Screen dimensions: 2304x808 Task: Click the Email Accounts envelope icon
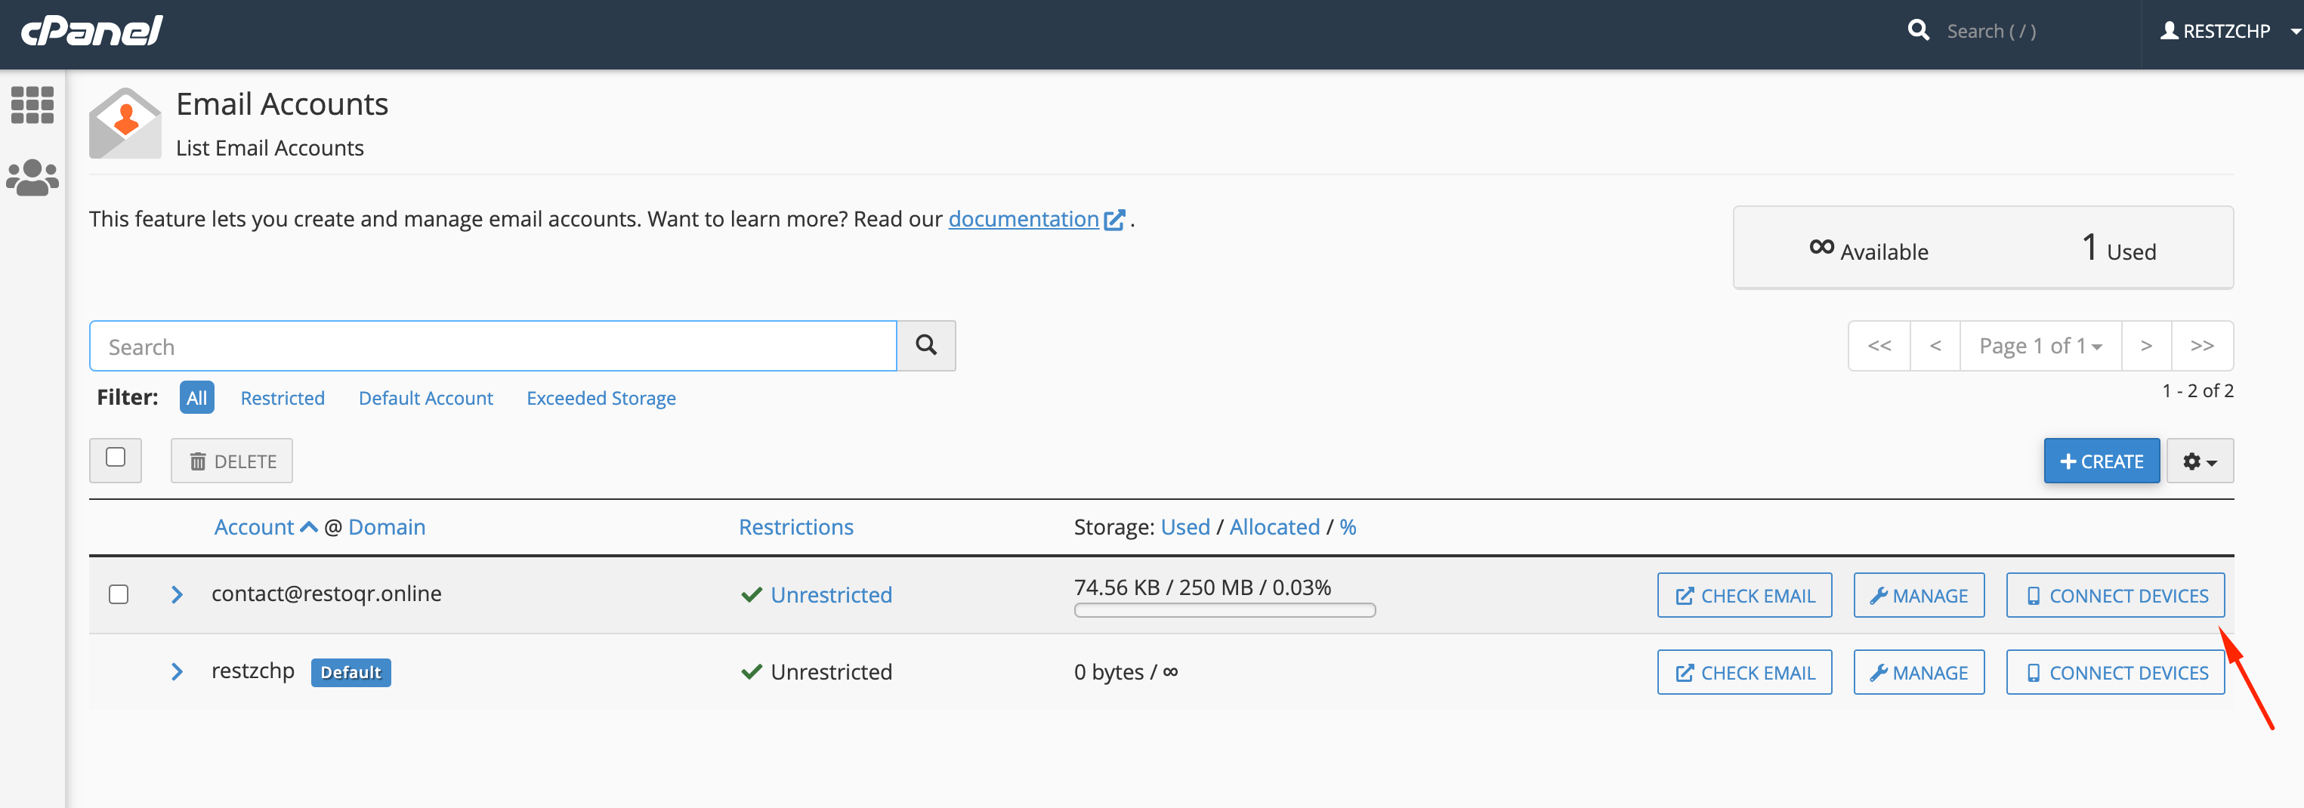[125, 123]
